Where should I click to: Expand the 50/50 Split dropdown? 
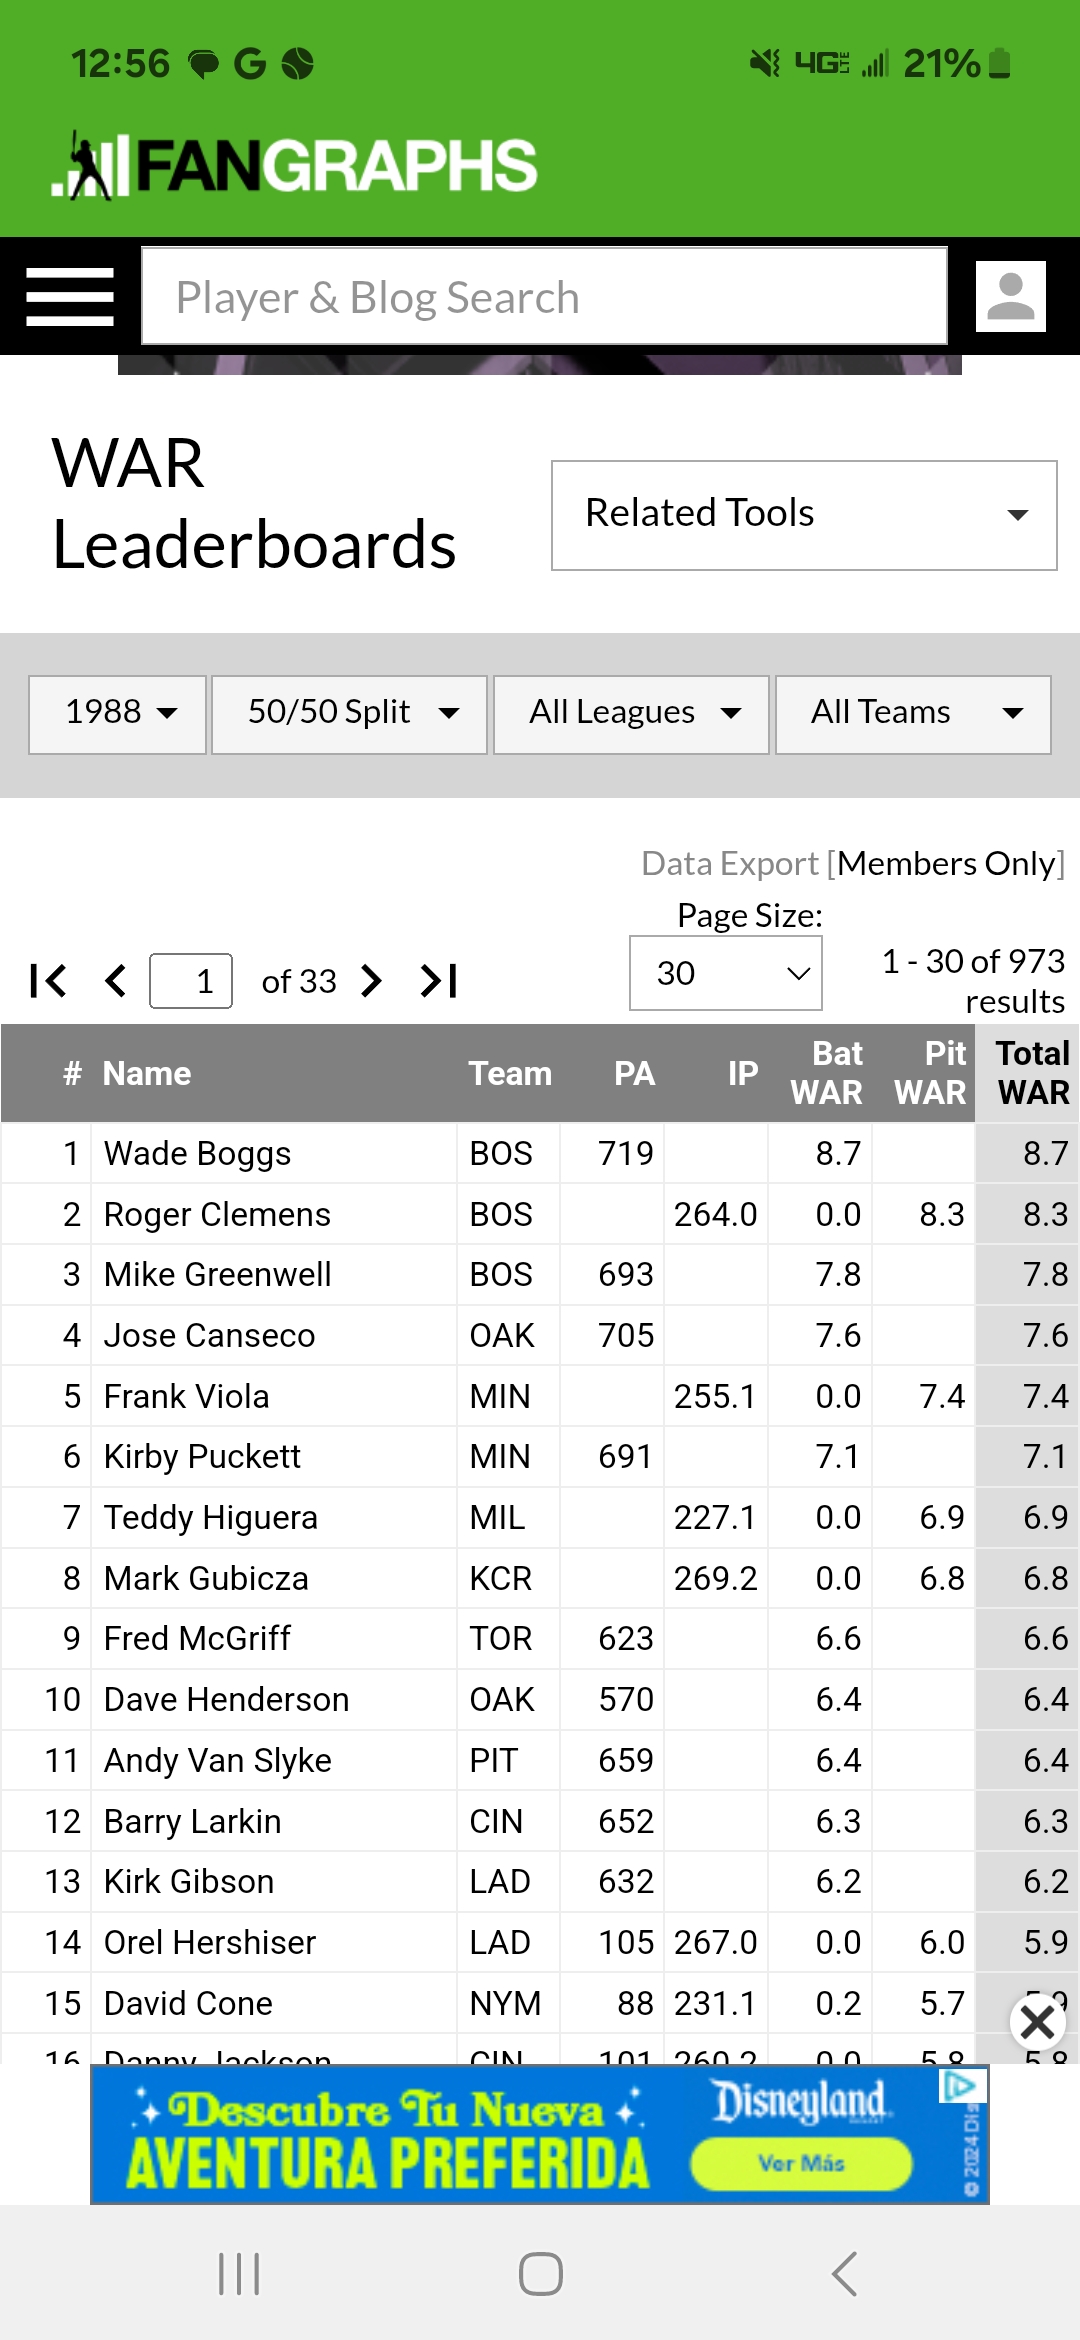click(349, 714)
